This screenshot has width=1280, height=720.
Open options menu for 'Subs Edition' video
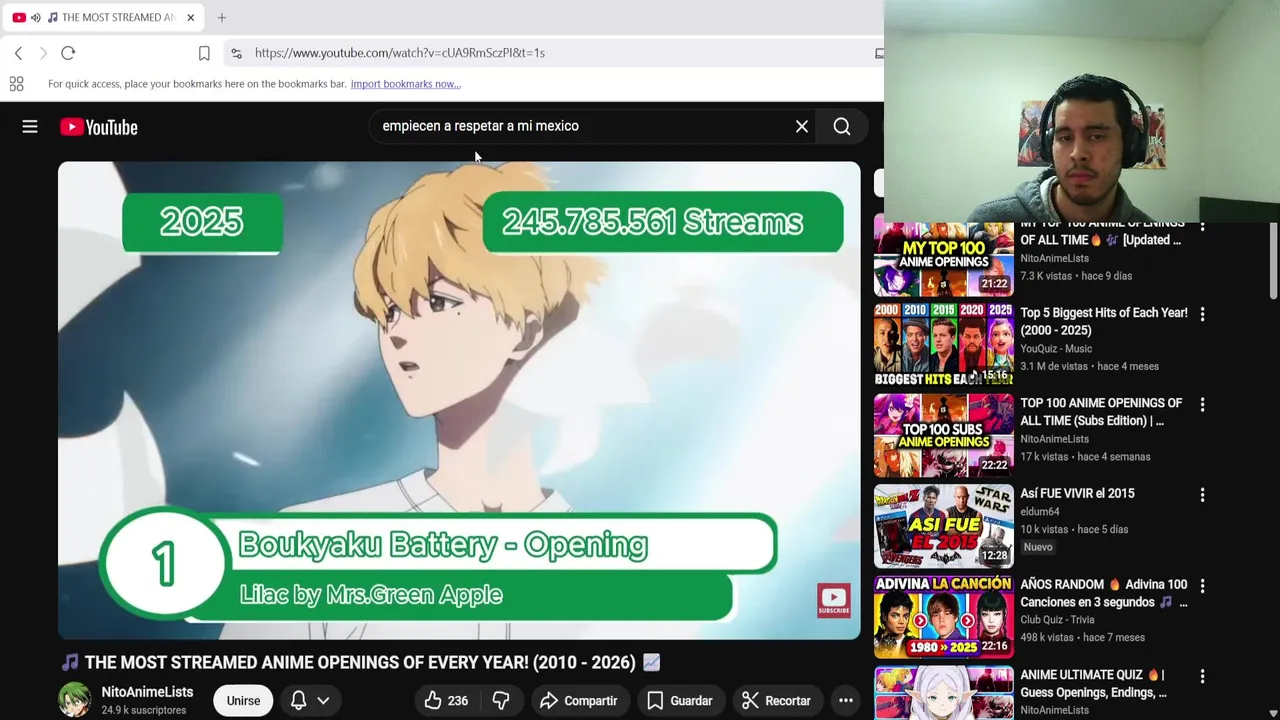click(1202, 404)
